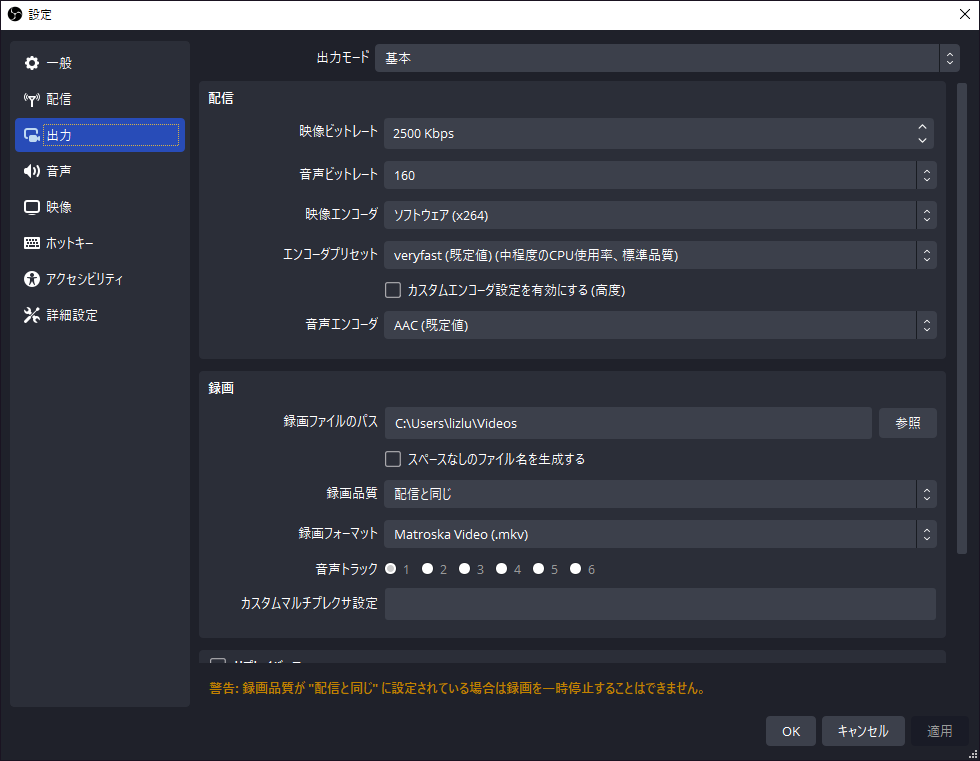Click the 参照 browse button

tap(908, 423)
